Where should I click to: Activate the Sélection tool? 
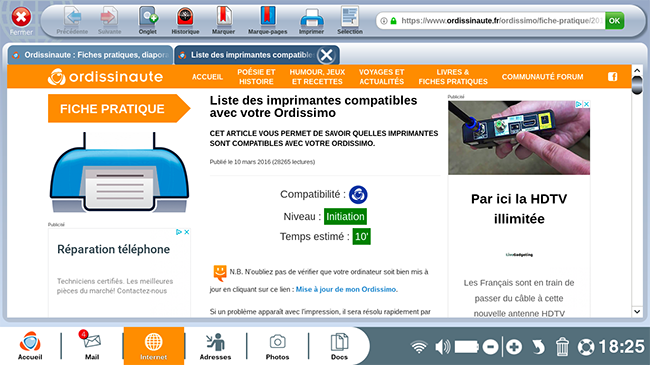(x=350, y=21)
